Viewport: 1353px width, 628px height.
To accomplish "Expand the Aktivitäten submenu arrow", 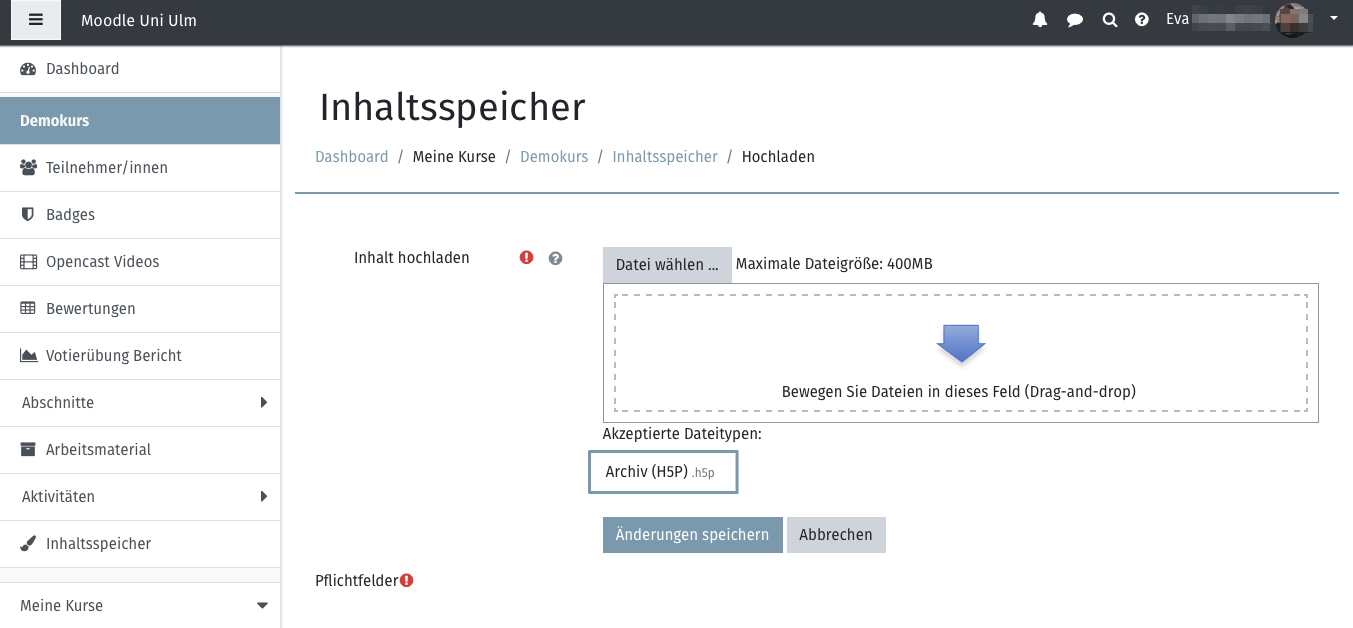I will [x=263, y=496].
